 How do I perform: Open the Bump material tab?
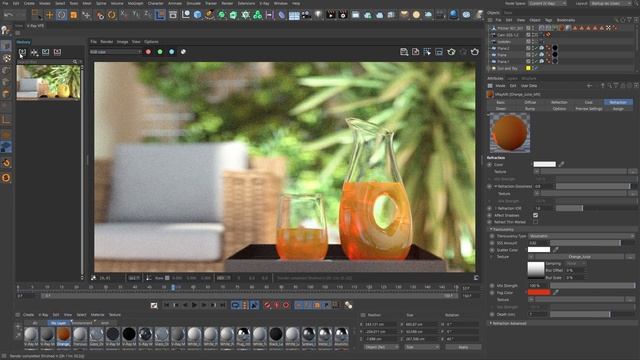pyautogui.click(x=530, y=109)
